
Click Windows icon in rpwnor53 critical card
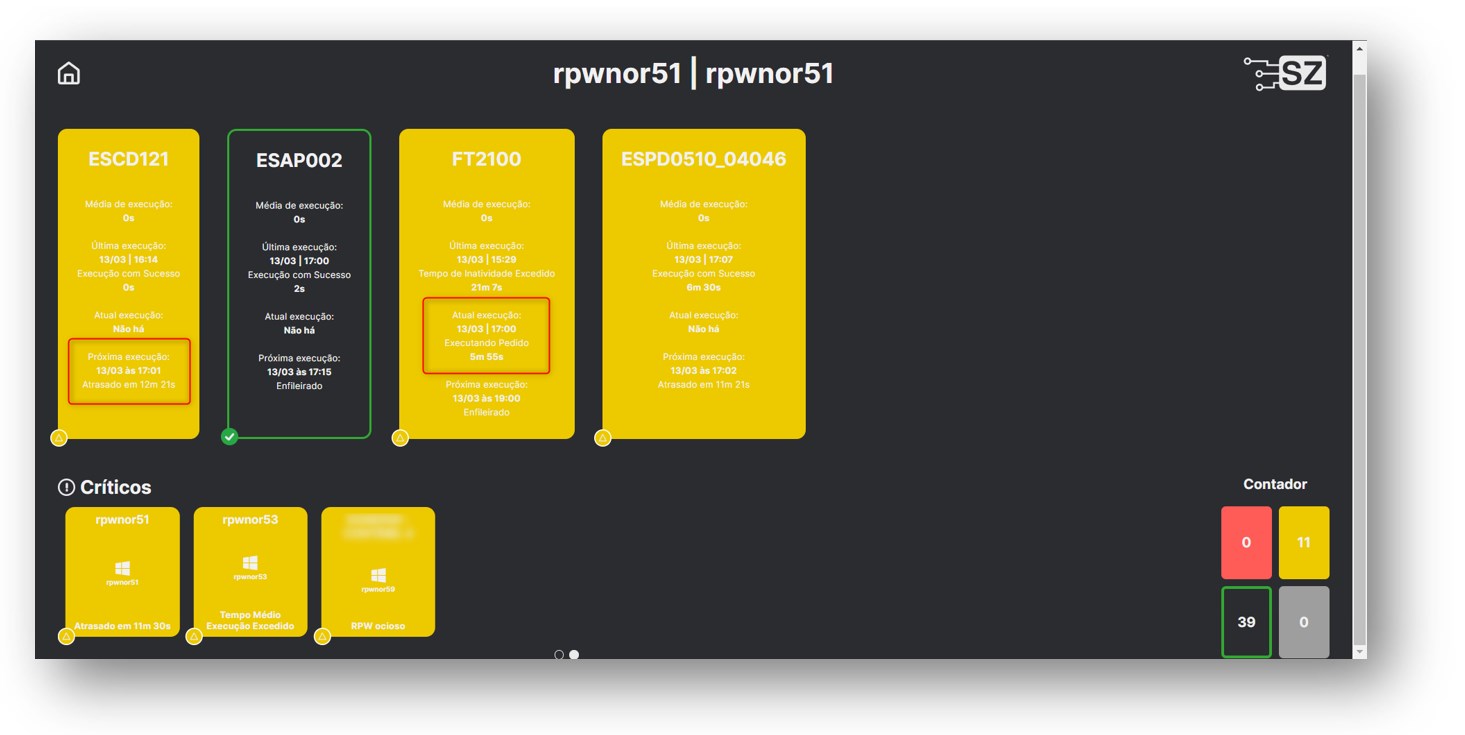tap(250, 563)
